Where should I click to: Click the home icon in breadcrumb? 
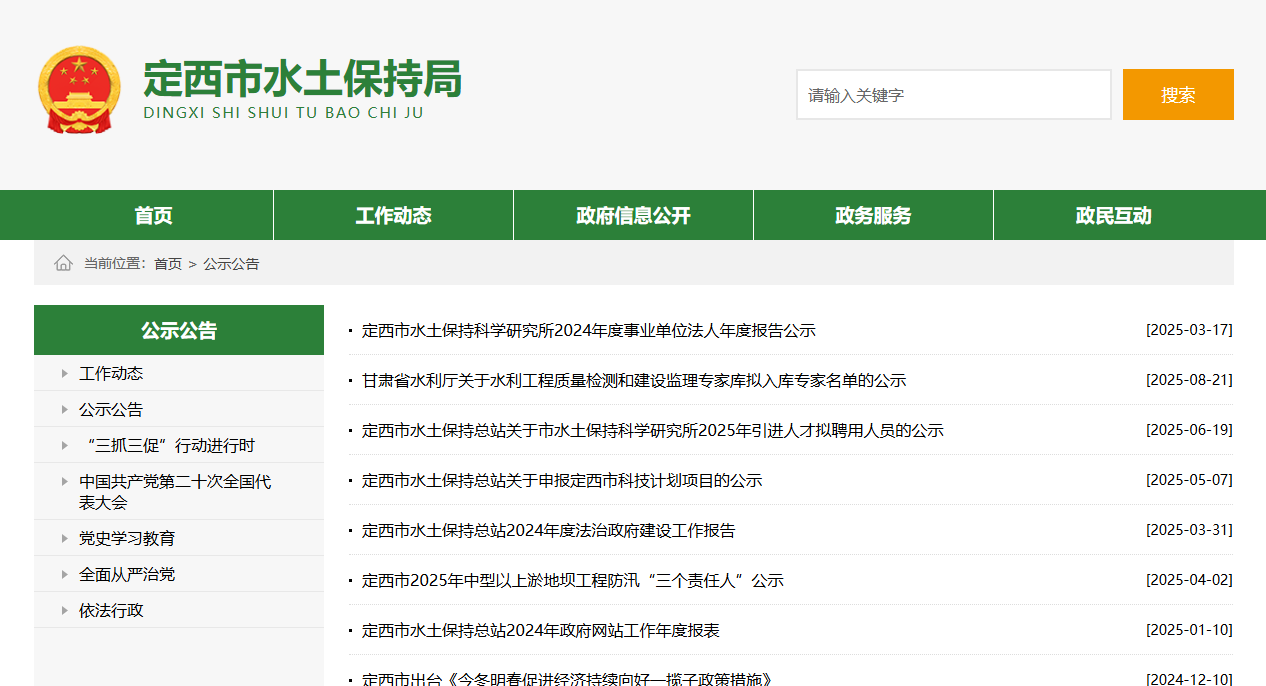(63, 263)
